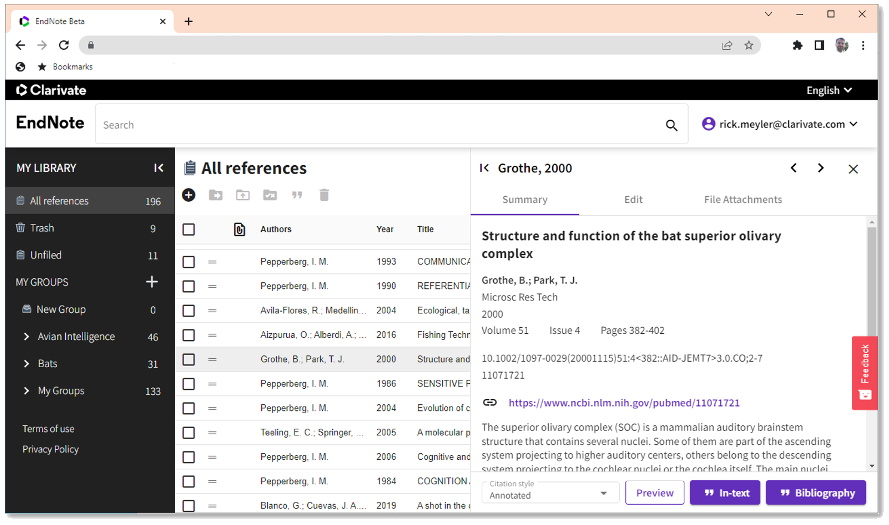Switch to the Edit tab

pos(633,200)
